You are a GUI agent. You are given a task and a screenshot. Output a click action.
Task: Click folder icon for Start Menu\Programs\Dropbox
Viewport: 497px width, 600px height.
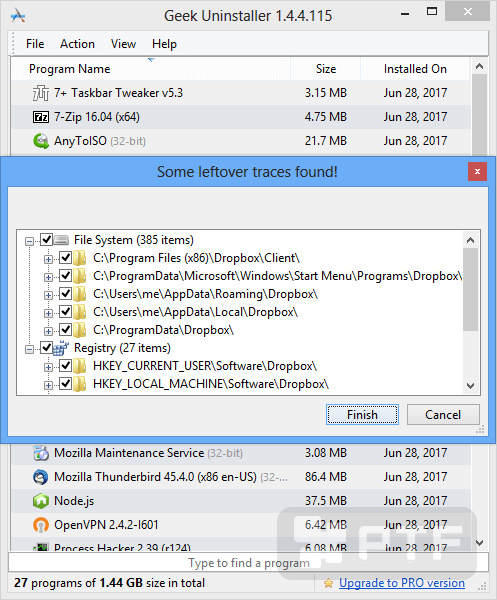(79, 276)
